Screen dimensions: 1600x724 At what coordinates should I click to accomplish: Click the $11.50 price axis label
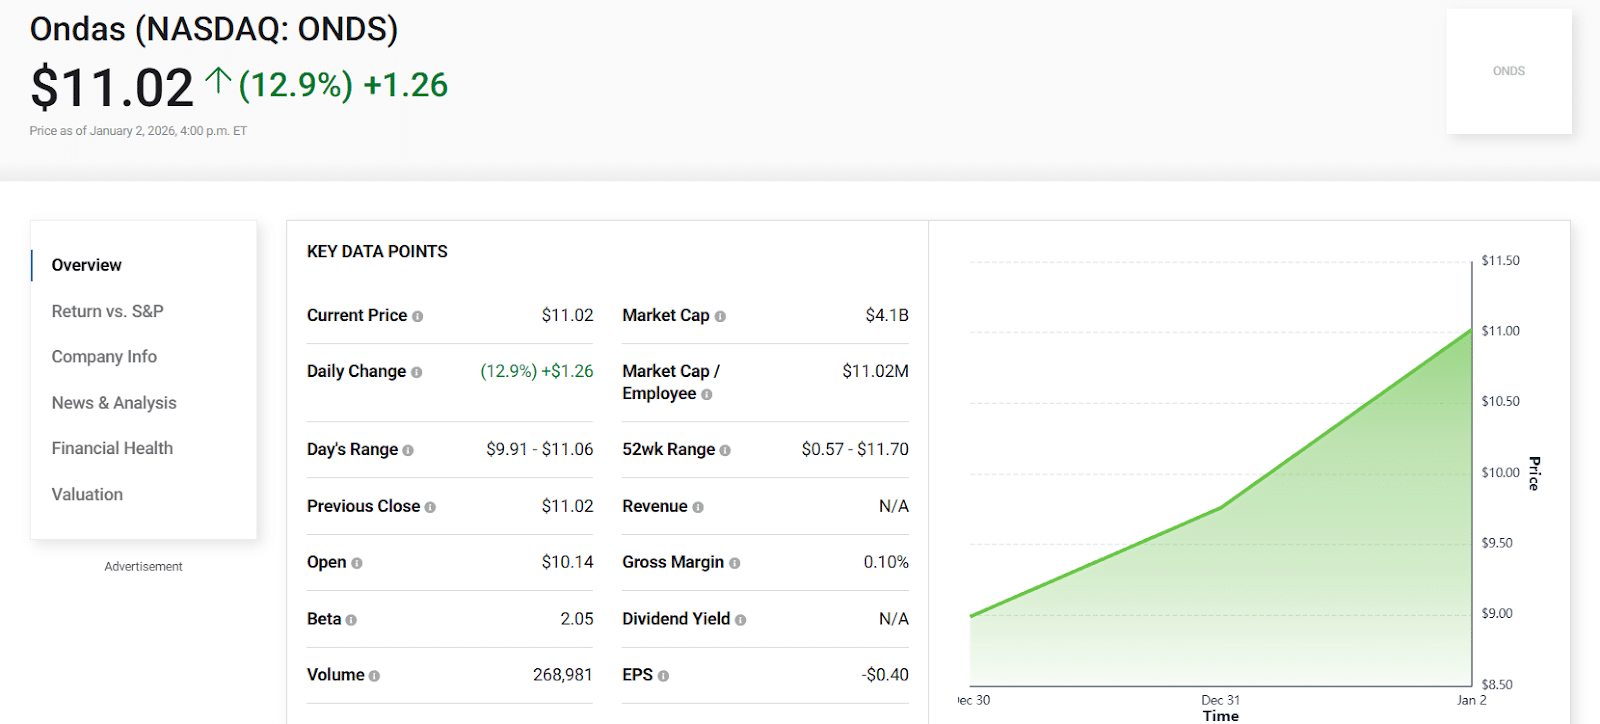click(x=1501, y=261)
